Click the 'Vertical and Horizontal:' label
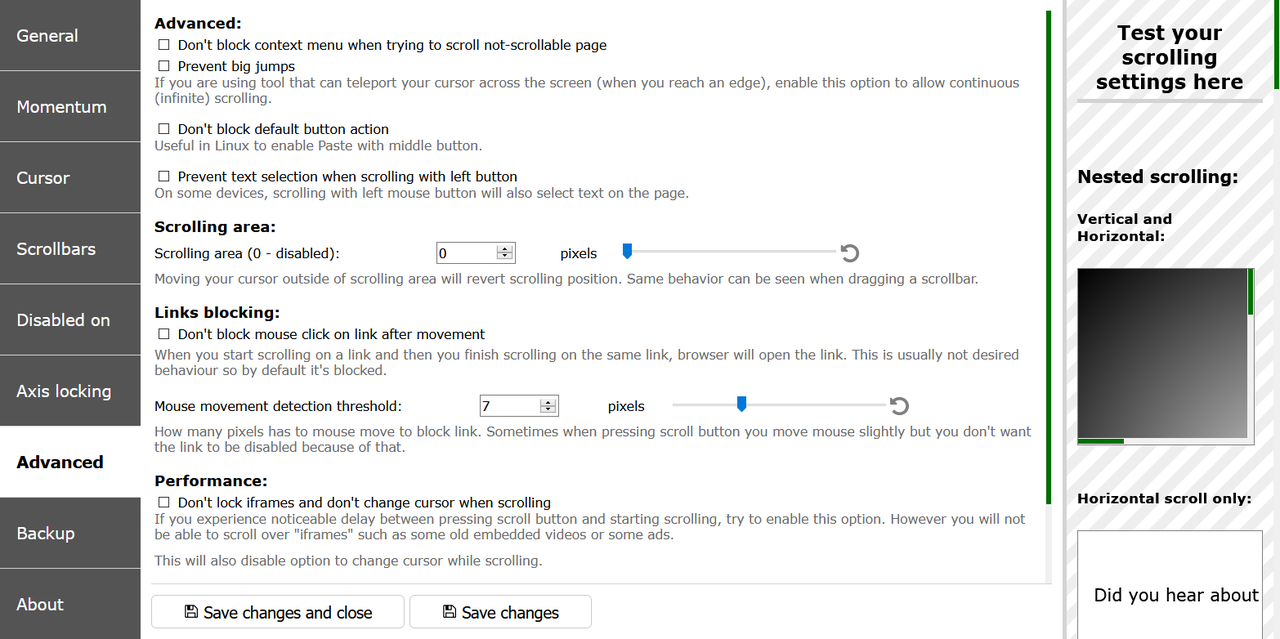This screenshot has height=639, width=1280. (1125, 227)
